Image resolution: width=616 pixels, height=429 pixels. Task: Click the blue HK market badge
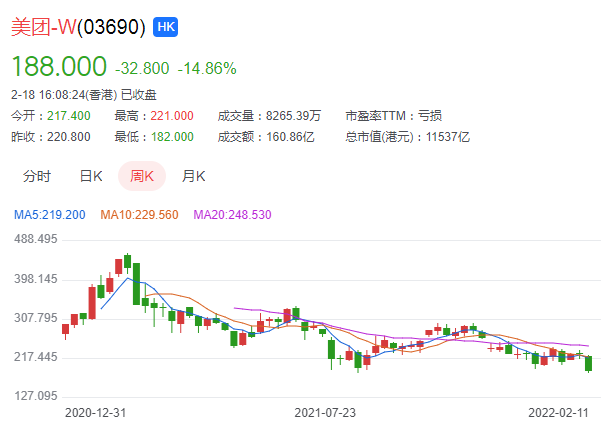165,27
